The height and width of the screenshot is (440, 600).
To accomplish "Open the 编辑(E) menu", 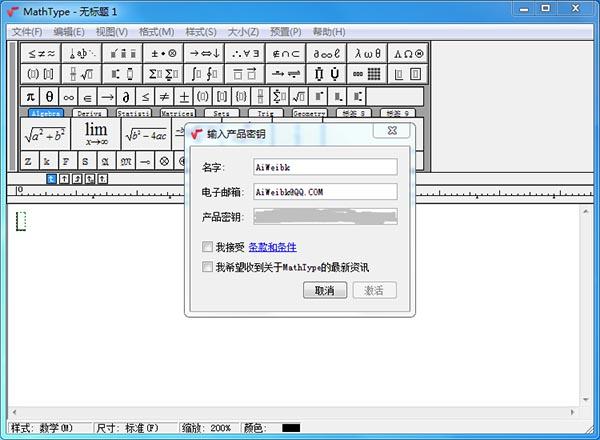I will click(x=69, y=32).
